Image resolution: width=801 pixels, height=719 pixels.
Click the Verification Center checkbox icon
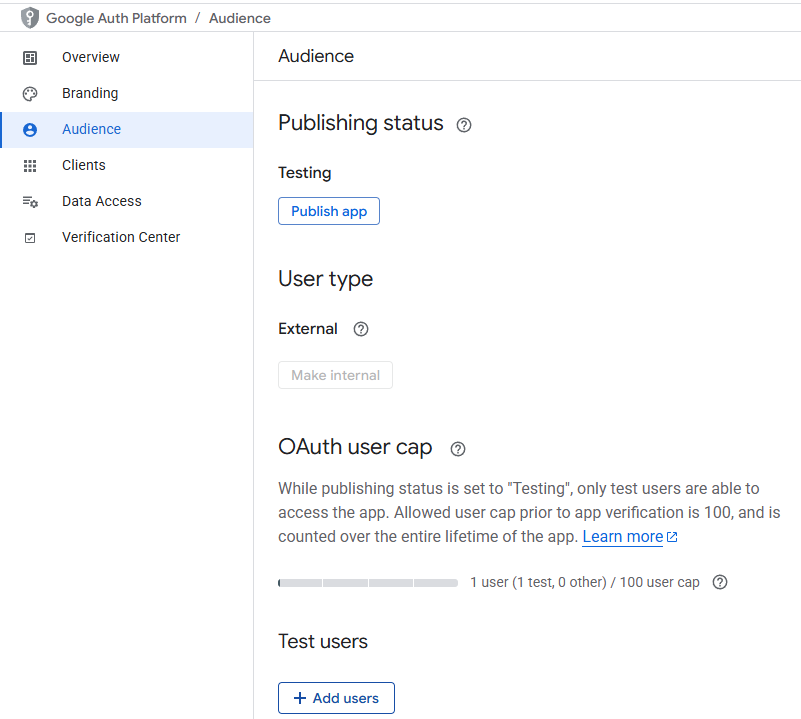click(x=30, y=238)
